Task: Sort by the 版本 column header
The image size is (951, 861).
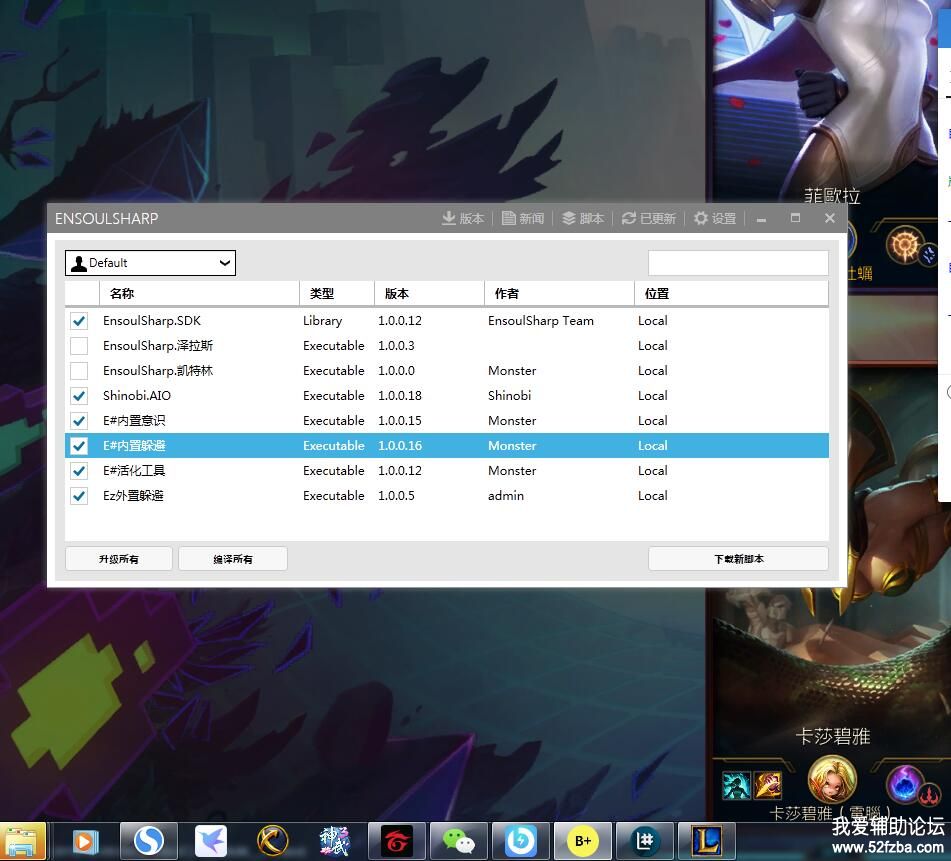Action: tap(429, 293)
